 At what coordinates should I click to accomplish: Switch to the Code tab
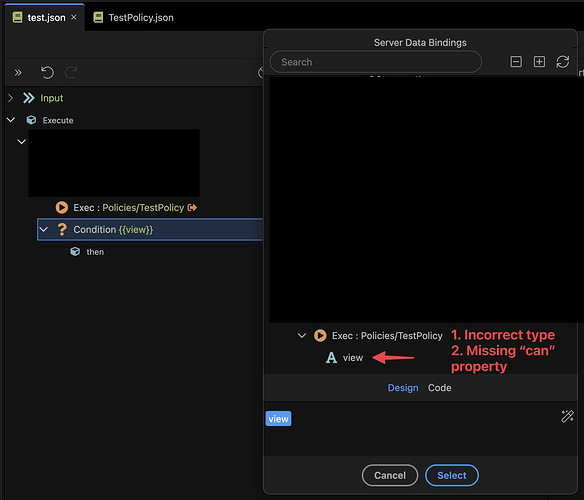point(439,388)
